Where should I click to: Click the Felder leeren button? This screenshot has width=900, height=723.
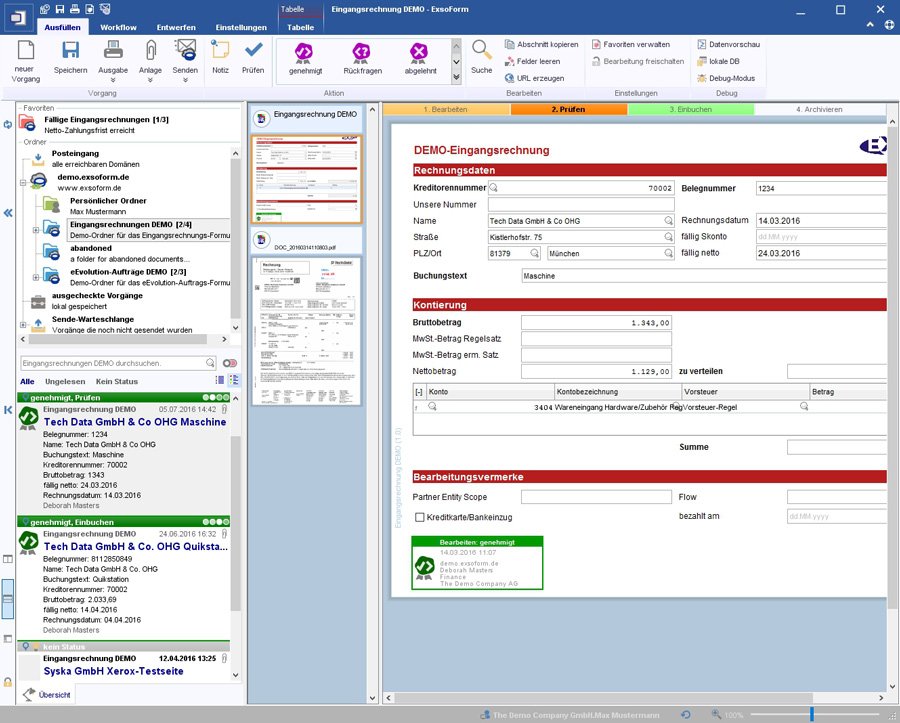click(x=538, y=61)
